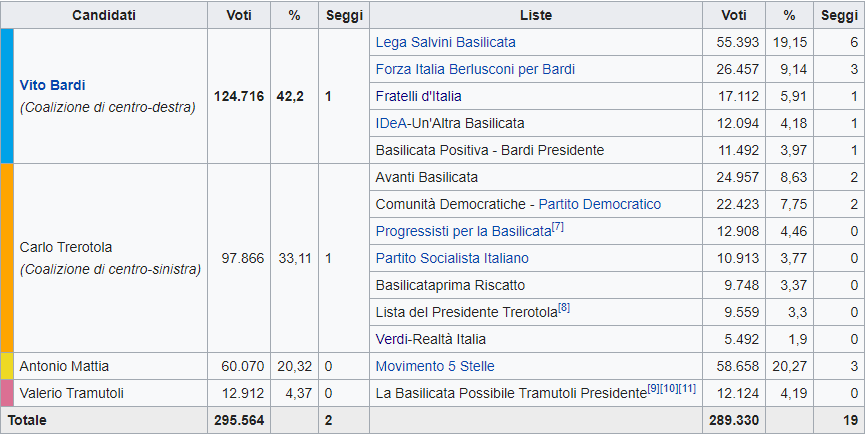Click footnote reference 7
The width and height of the screenshot is (865, 434).
pos(558,227)
